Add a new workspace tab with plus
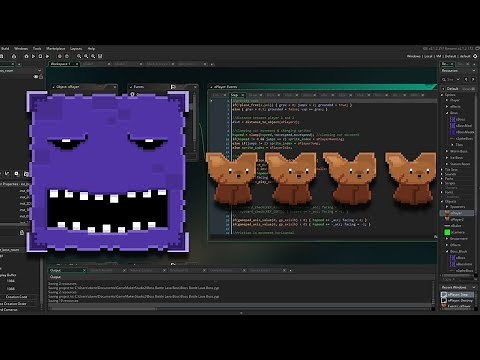 pyautogui.click(x=212, y=64)
